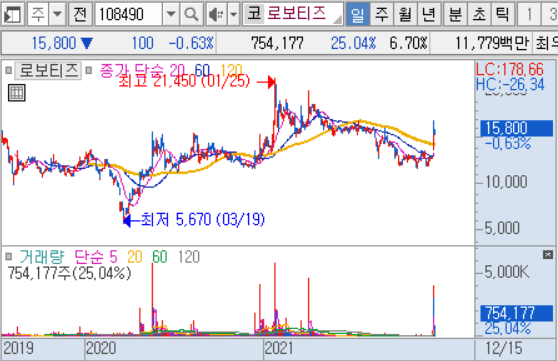The width and height of the screenshot is (558, 361).
Task: Click current price 15,800 in quote bar
Action: coord(54,43)
